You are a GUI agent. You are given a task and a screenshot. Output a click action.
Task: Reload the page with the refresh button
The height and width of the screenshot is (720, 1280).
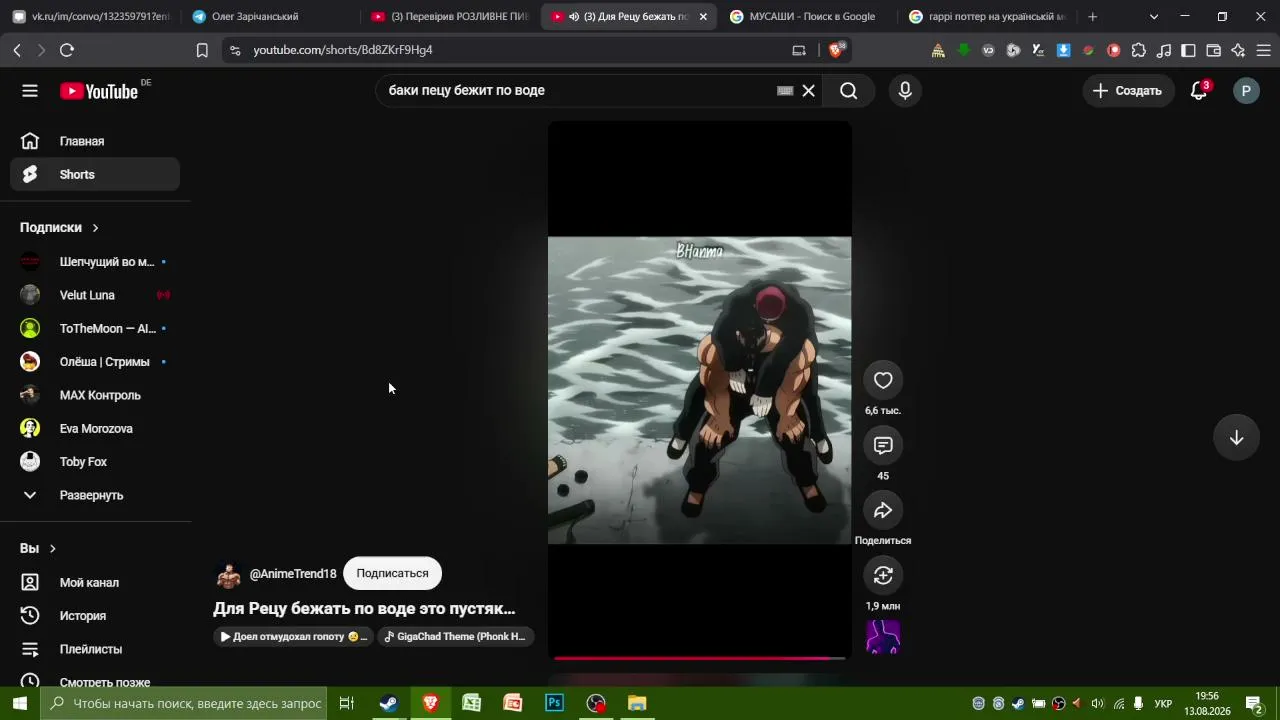pyautogui.click(x=67, y=50)
